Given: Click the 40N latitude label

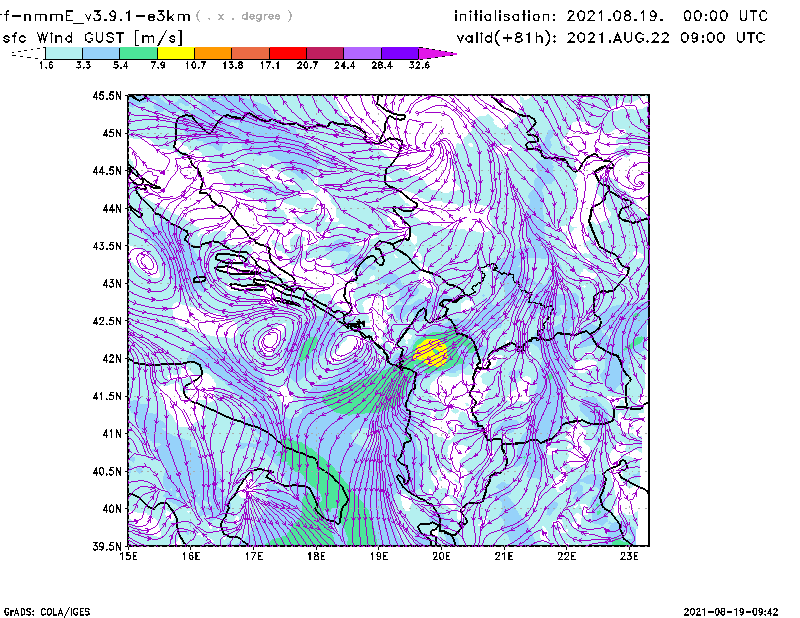Looking at the screenshot, I should pyautogui.click(x=112, y=509).
